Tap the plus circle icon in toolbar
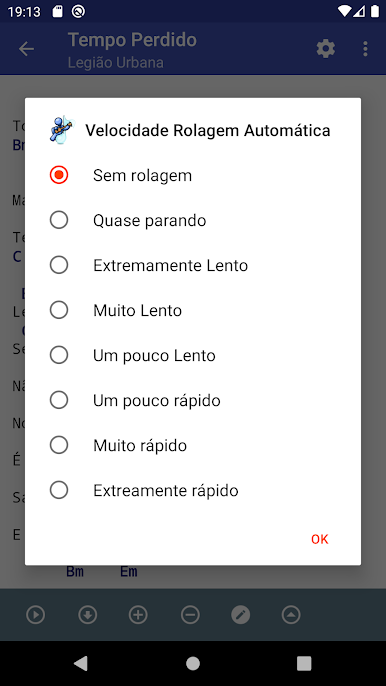Viewport: 386px width, 686px height. pyautogui.click(x=138, y=615)
